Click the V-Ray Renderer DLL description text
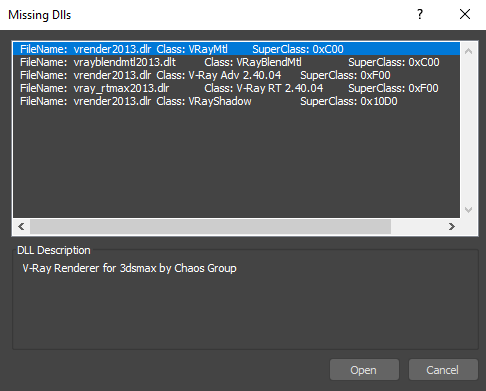 129,268
